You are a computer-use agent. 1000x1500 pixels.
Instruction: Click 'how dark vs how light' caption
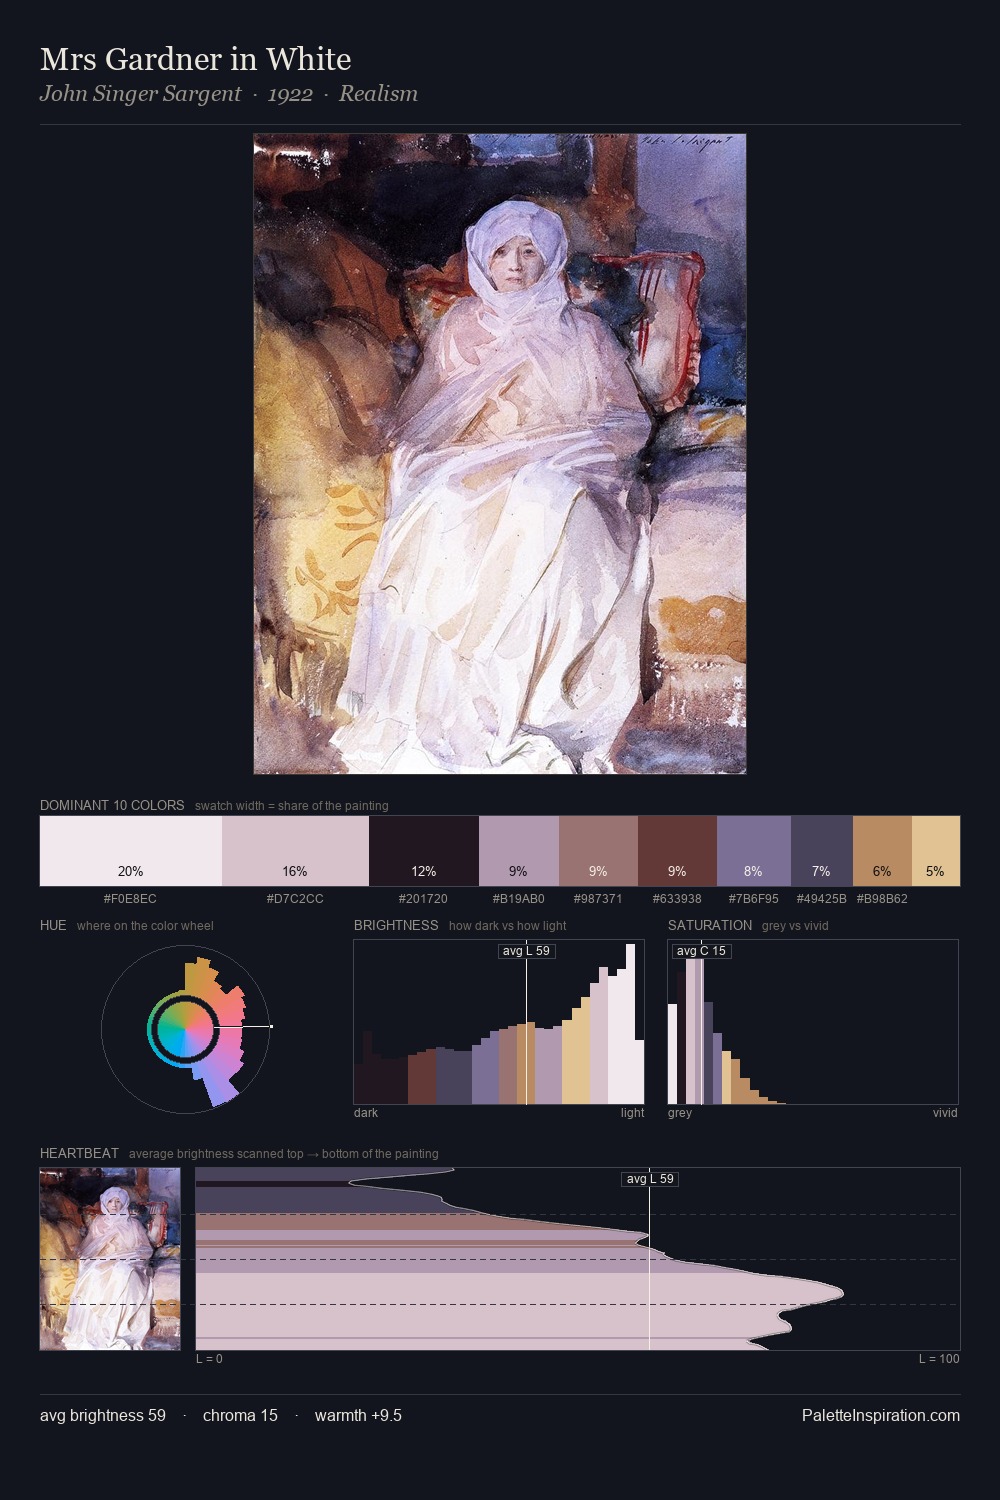coord(508,926)
